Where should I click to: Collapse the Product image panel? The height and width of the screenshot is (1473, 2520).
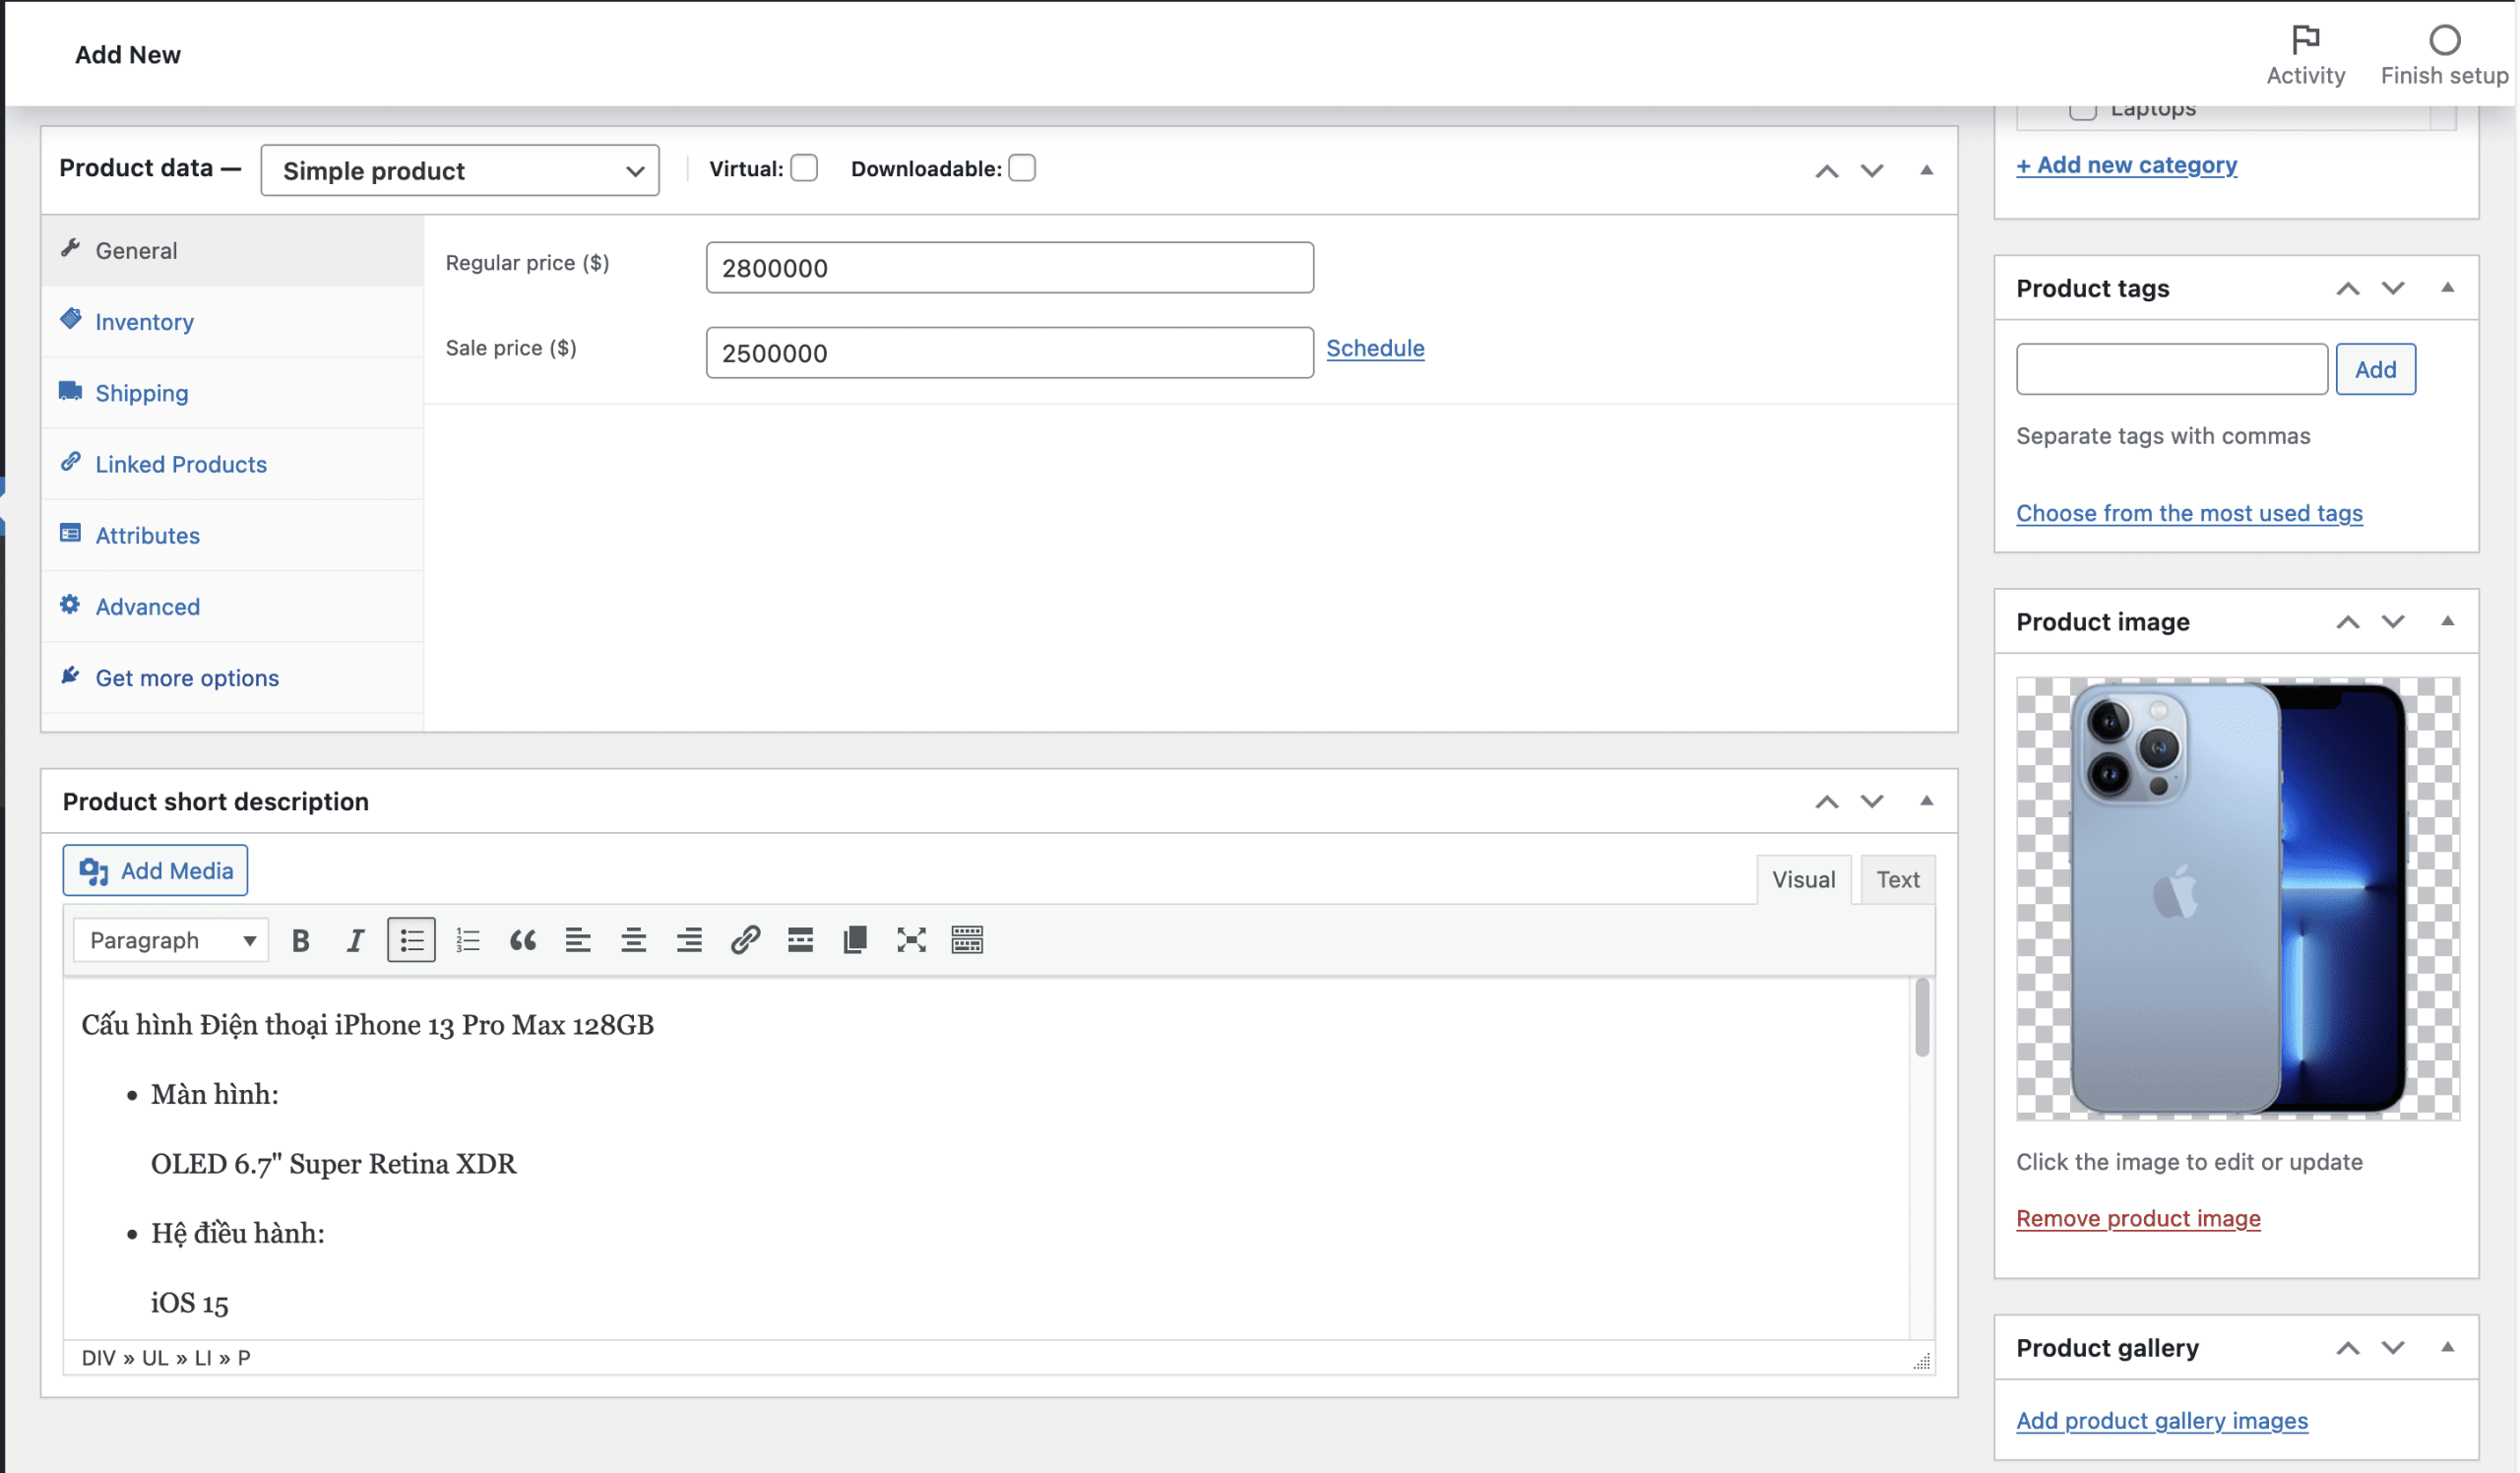(2447, 621)
